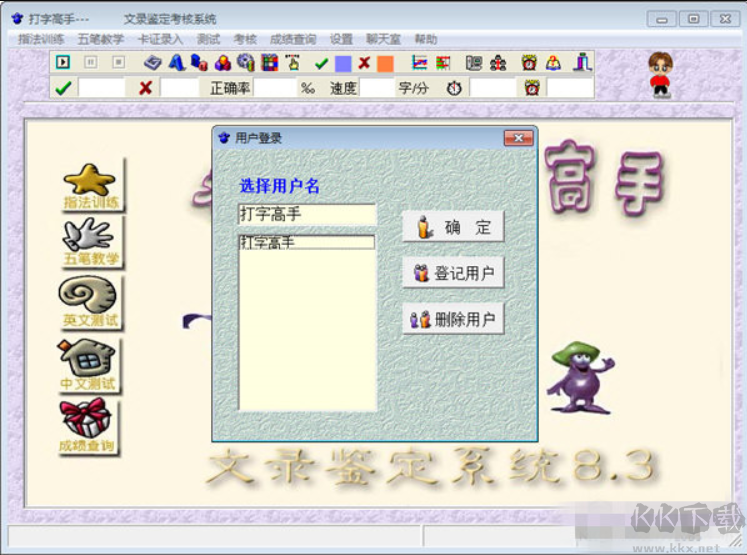Open the 测试 menu
The image size is (747, 555).
[x=209, y=40]
